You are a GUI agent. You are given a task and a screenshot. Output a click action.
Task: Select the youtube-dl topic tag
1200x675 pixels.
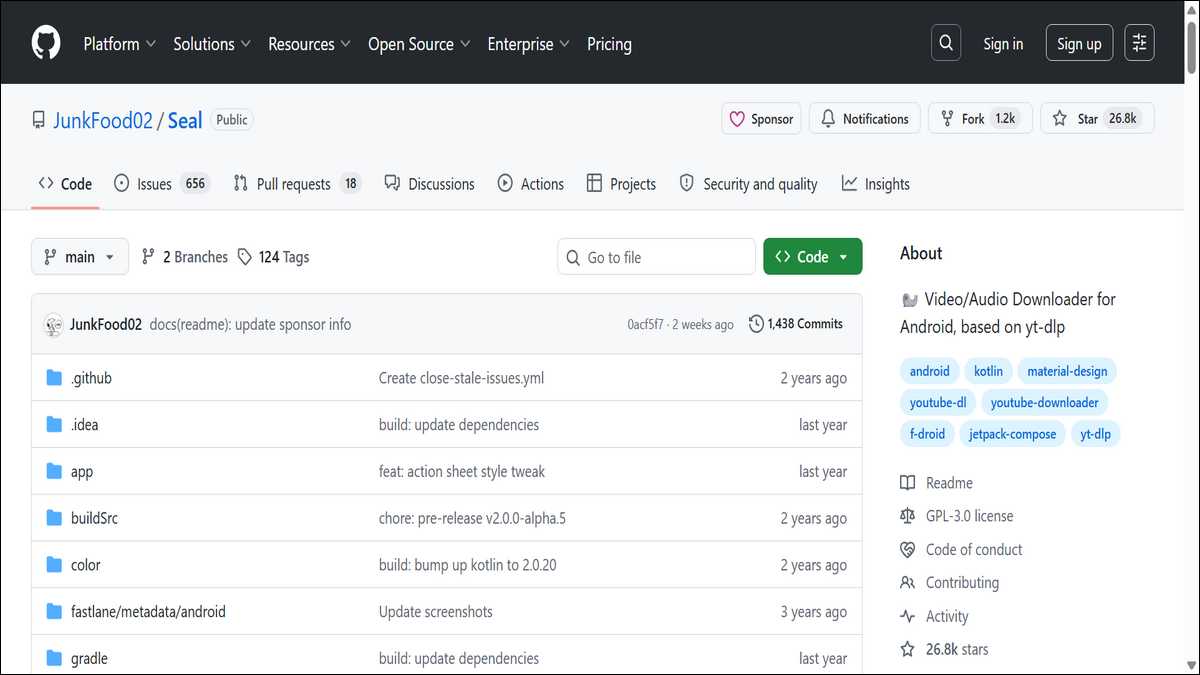click(x=938, y=403)
